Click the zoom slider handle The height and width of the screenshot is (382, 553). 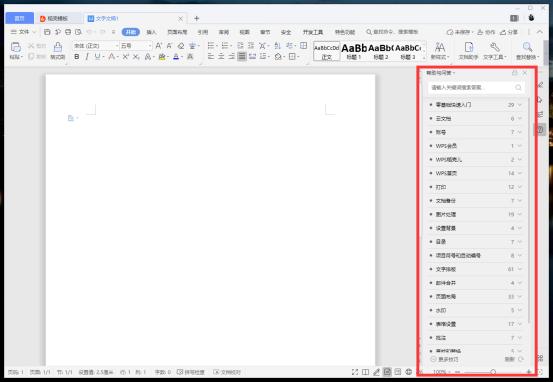493,372
